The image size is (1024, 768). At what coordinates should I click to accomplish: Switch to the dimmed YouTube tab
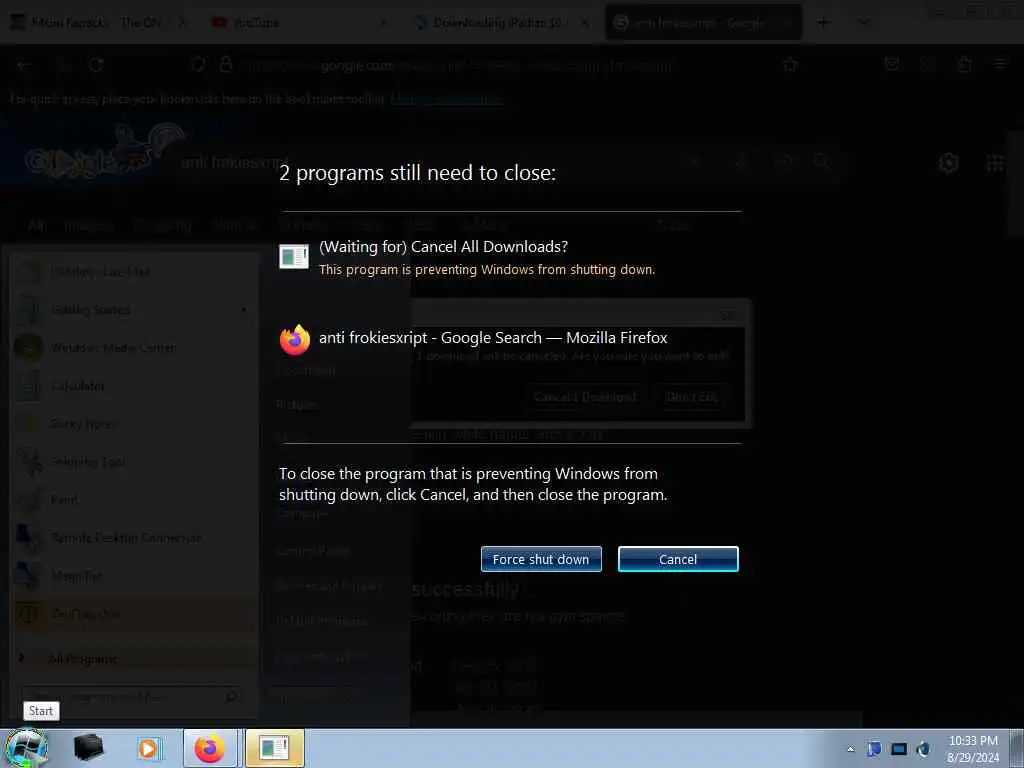pyautogui.click(x=300, y=22)
